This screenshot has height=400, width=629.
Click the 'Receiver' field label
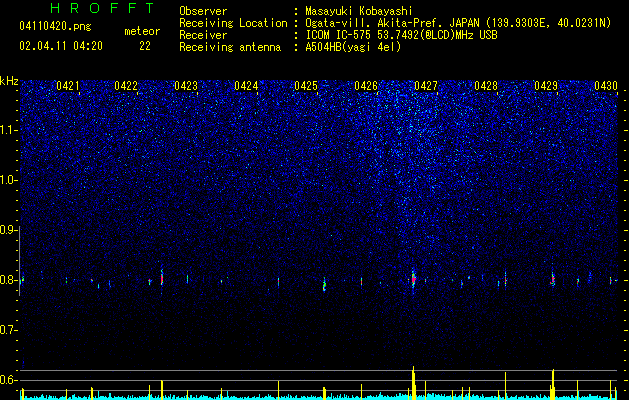pos(203,35)
